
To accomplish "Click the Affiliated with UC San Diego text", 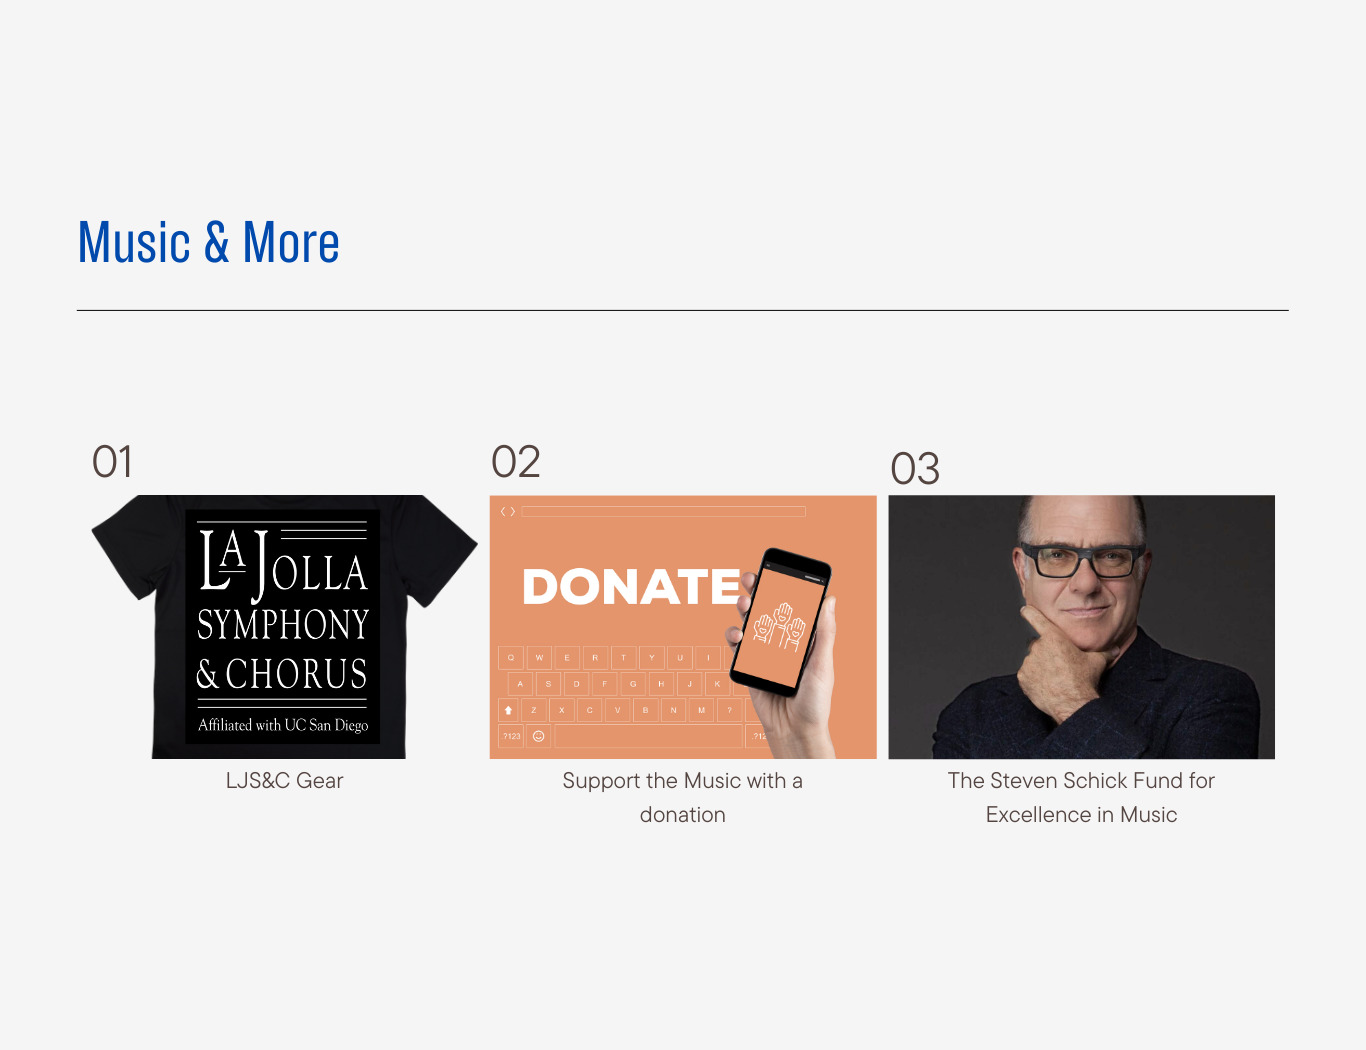I will pos(283,725).
